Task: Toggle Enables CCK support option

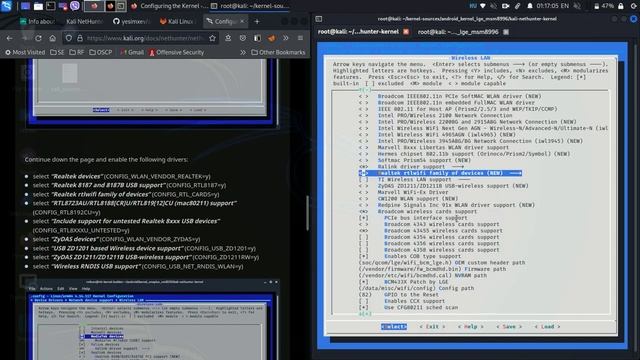Action: pyautogui.click(x=402, y=301)
